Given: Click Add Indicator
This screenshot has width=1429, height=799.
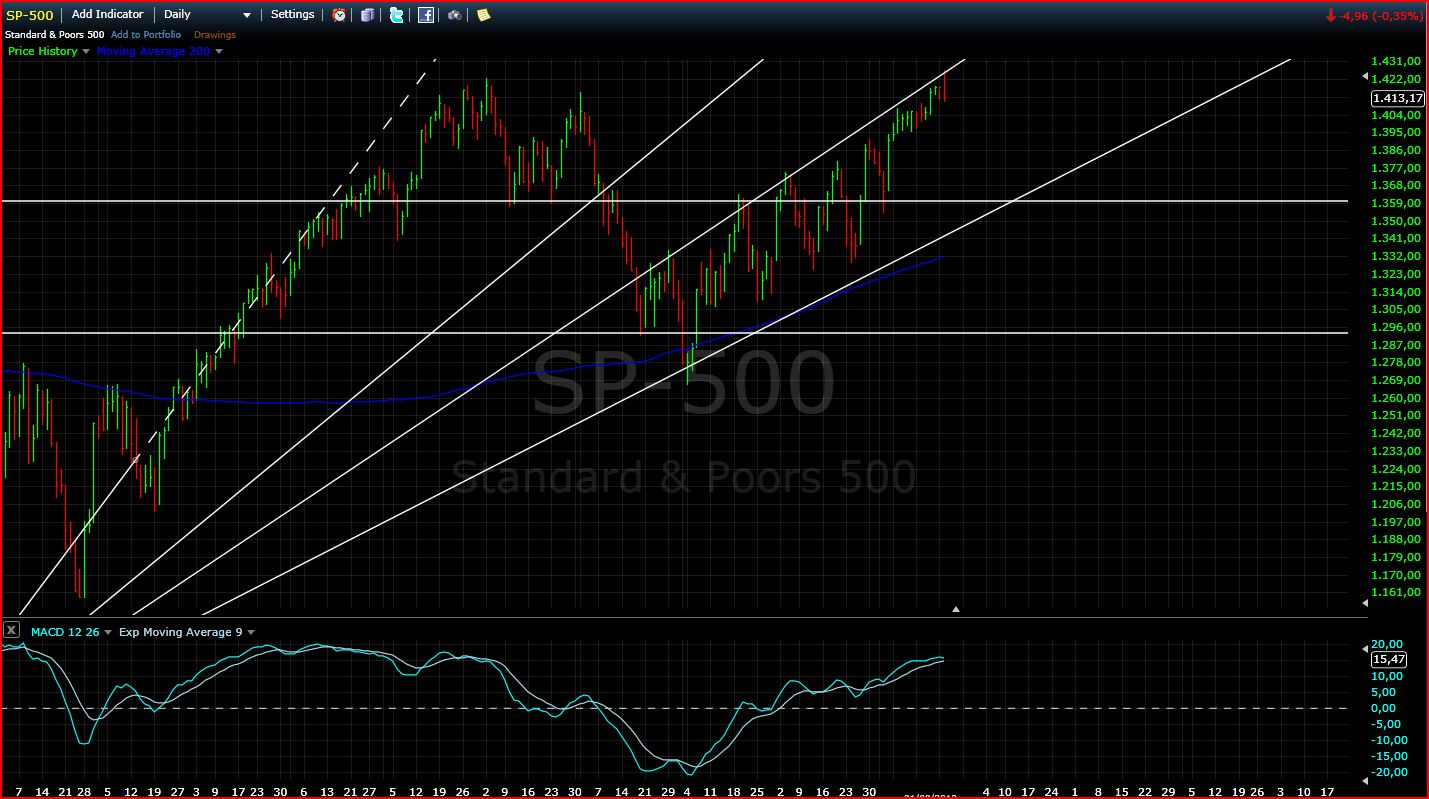Looking at the screenshot, I should (x=108, y=15).
